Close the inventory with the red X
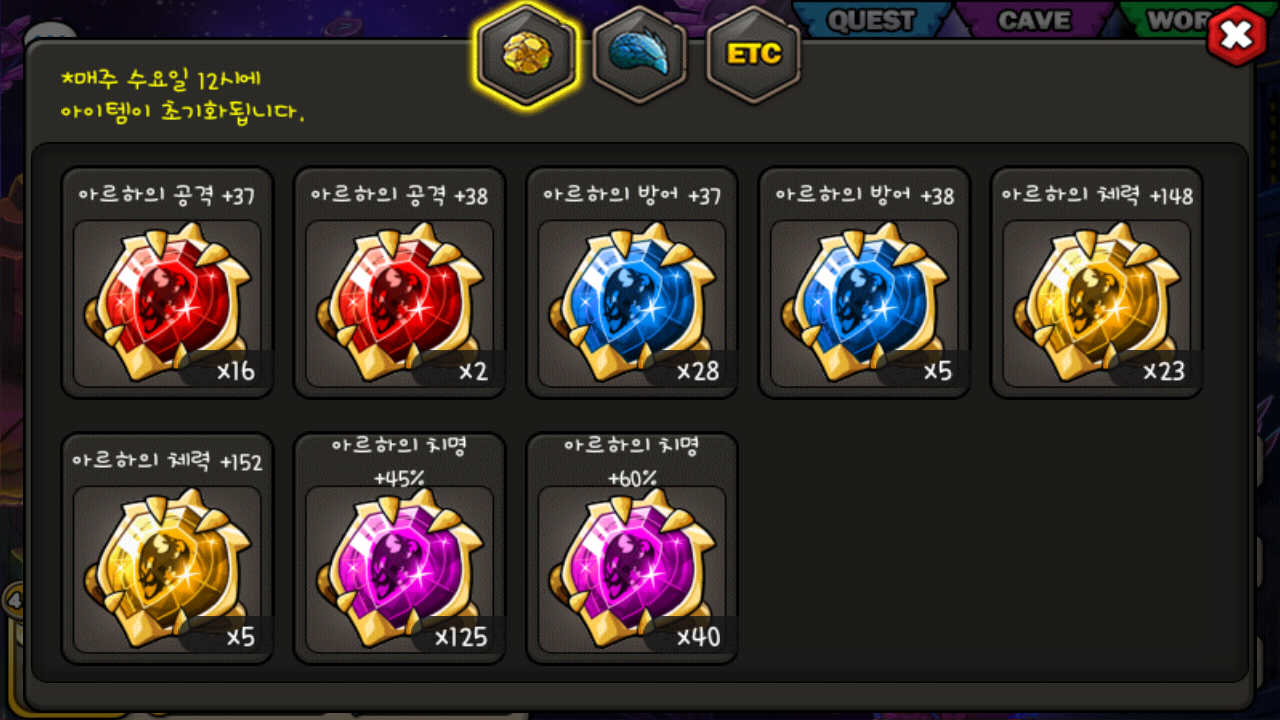 (x=1238, y=36)
